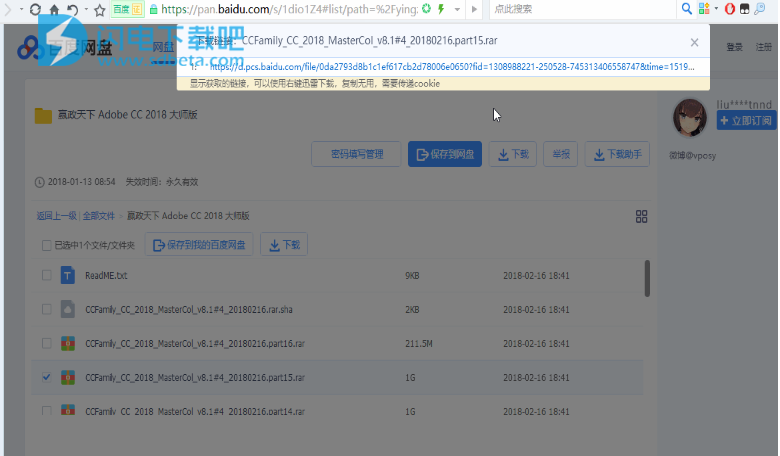
Task: Click the 211.5M size cell
Action: click(418, 344)
